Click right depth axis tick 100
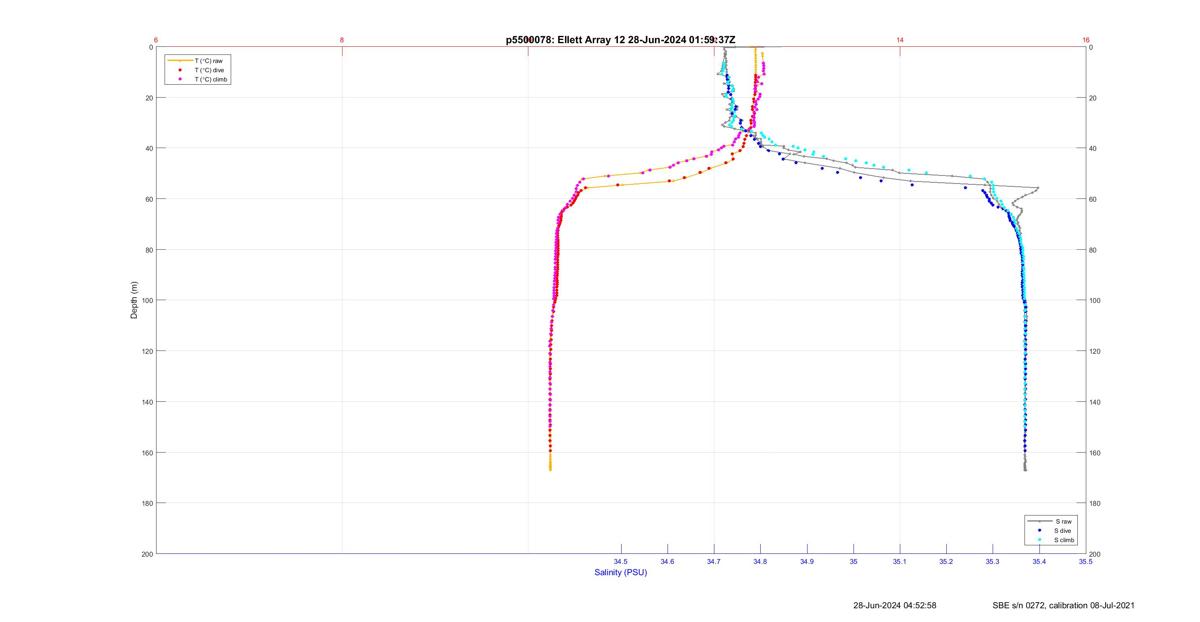Image resolution: width=1200 pixels, height=622 pixels. click(x=1095, y=300)
